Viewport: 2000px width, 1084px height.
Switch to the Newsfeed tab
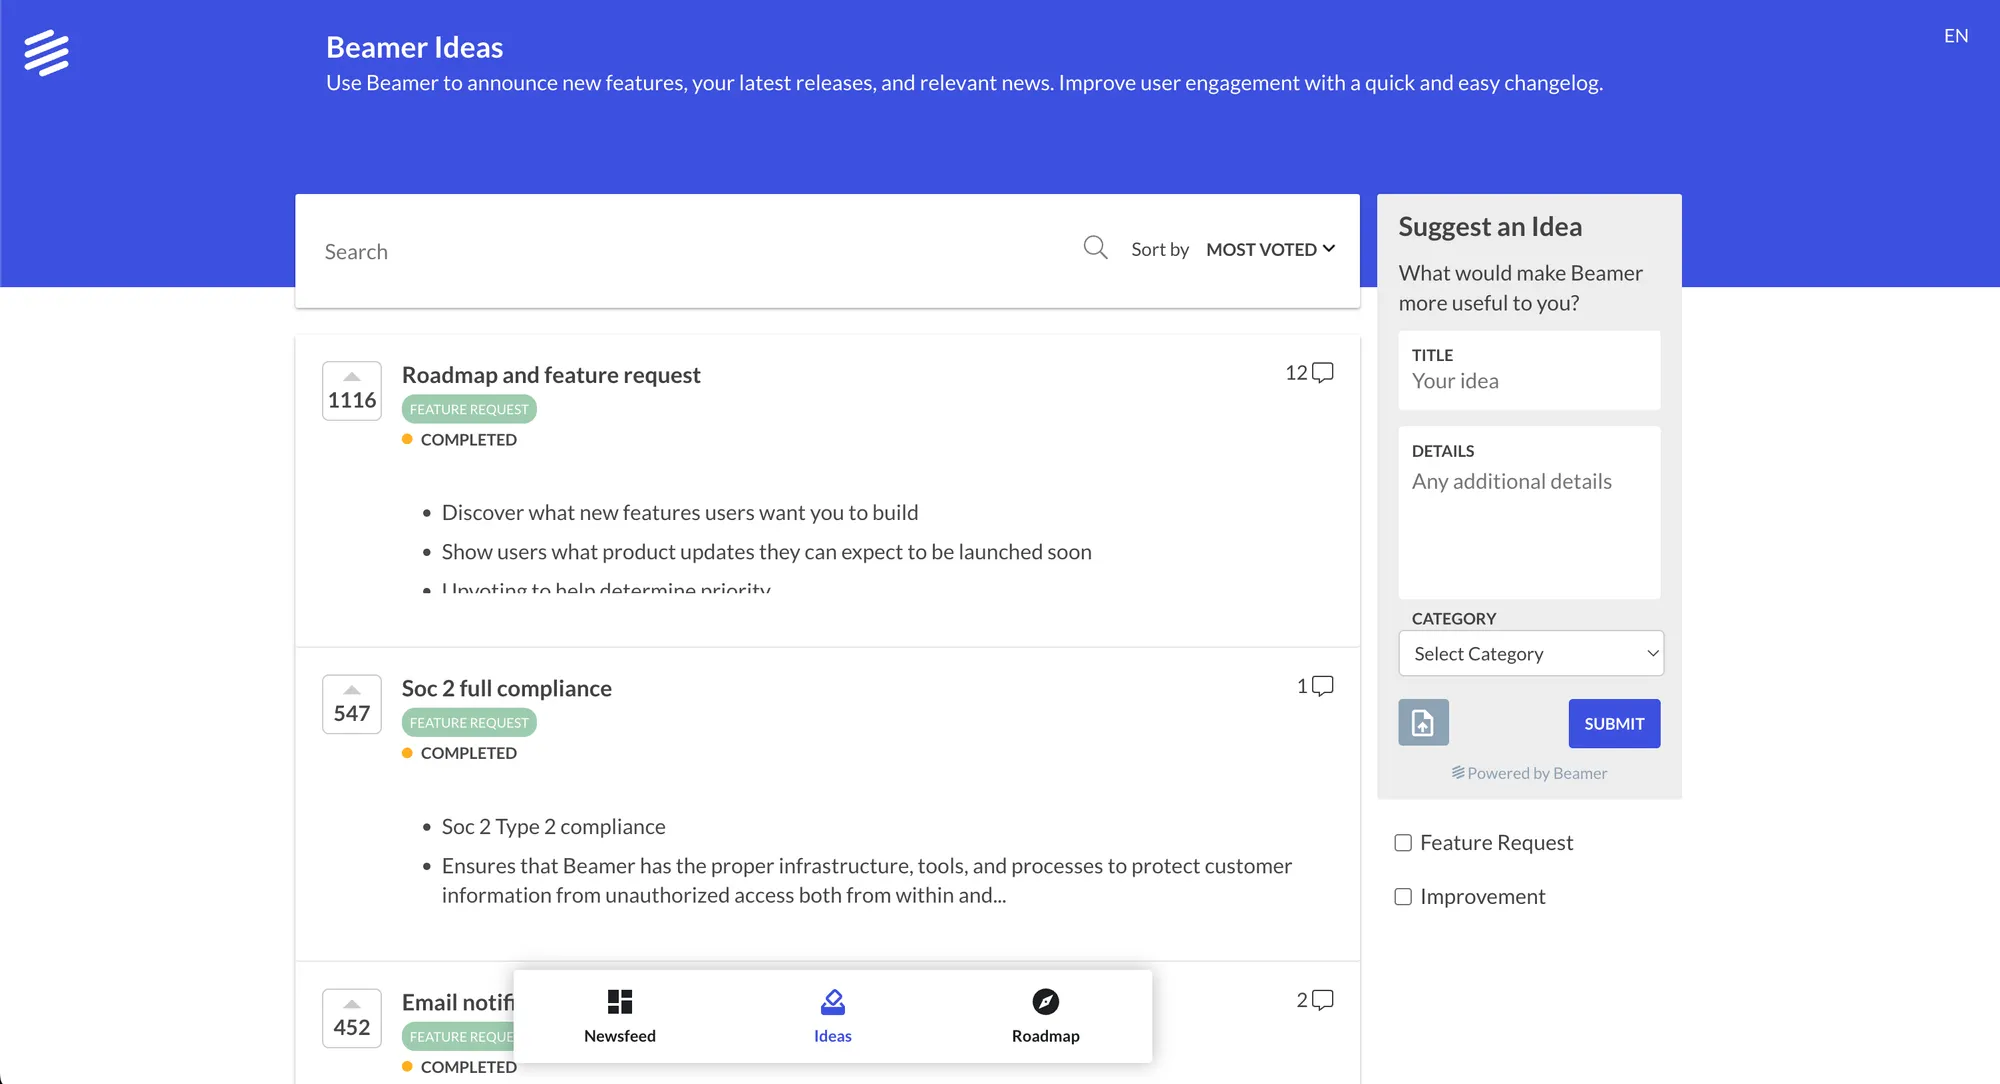click(620, 1016)
